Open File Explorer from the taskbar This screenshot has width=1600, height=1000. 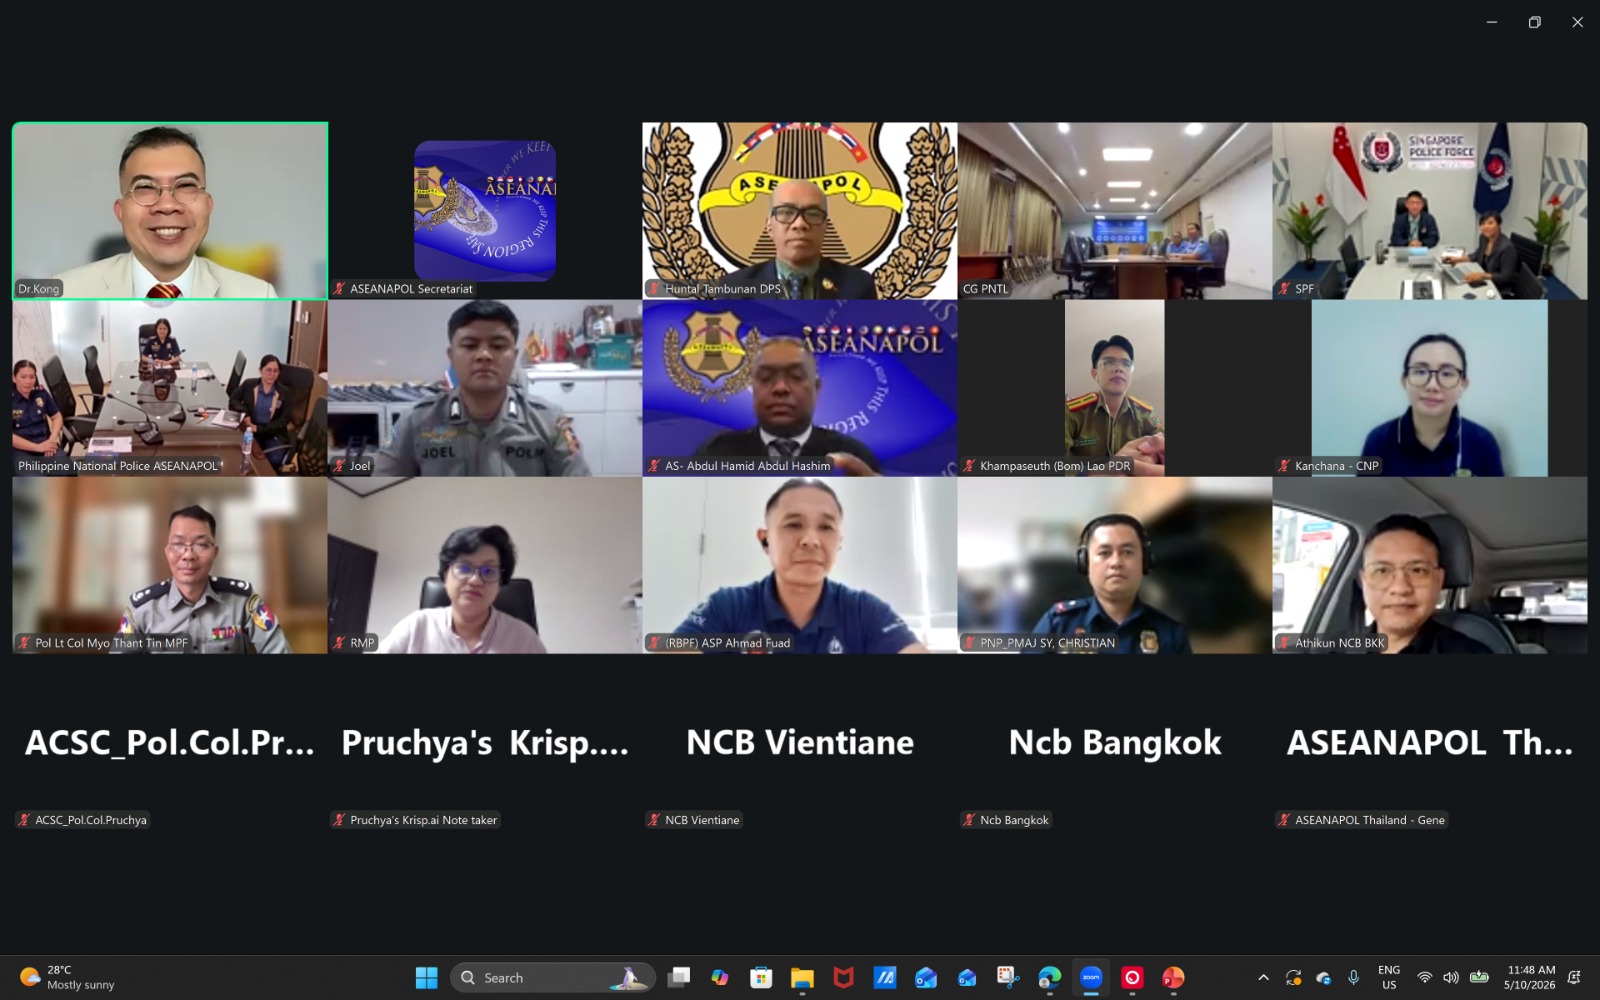click(x=802, y=978)
